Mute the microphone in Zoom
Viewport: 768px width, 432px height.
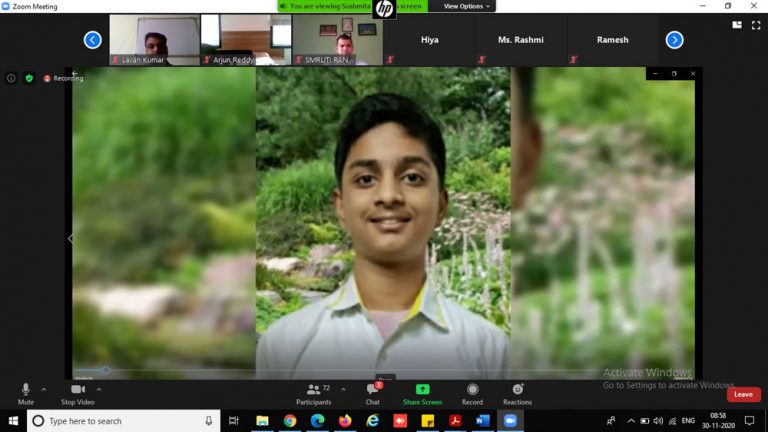pyautogui.click(x=25, y=394)
